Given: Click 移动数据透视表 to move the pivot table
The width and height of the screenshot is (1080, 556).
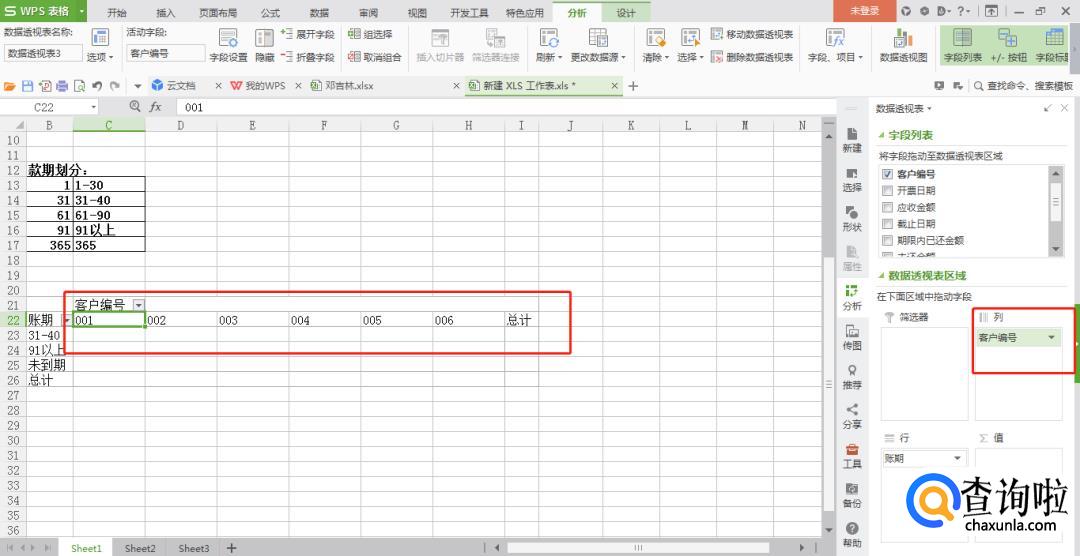Looking at the screenshot, I should [752, 34].
